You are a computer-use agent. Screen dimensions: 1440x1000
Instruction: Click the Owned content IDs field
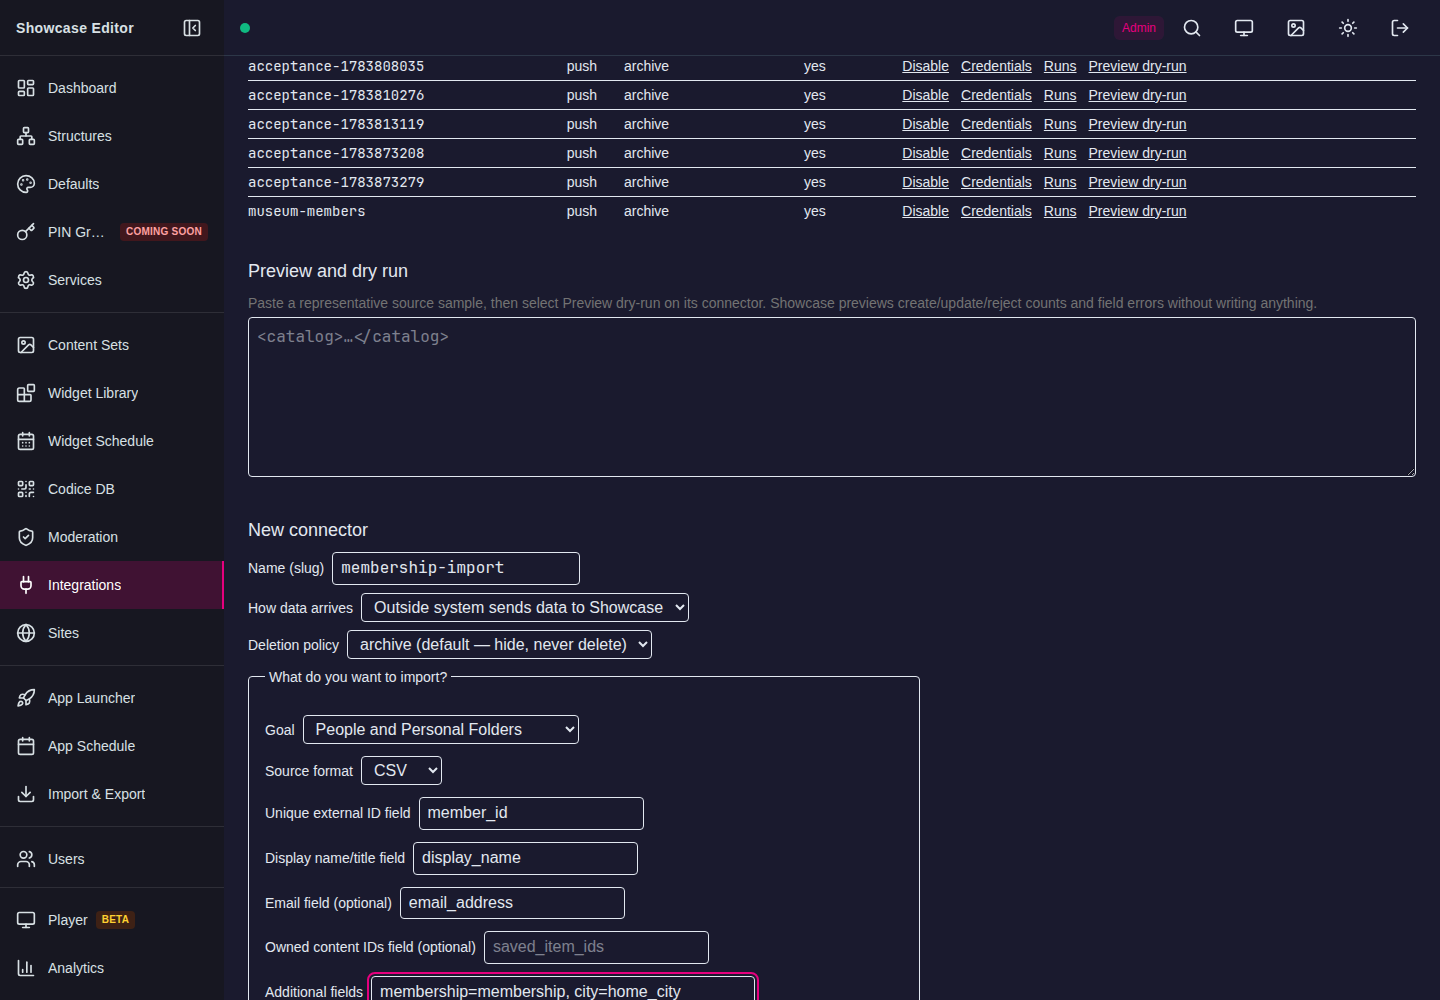(x=596, y=947)
